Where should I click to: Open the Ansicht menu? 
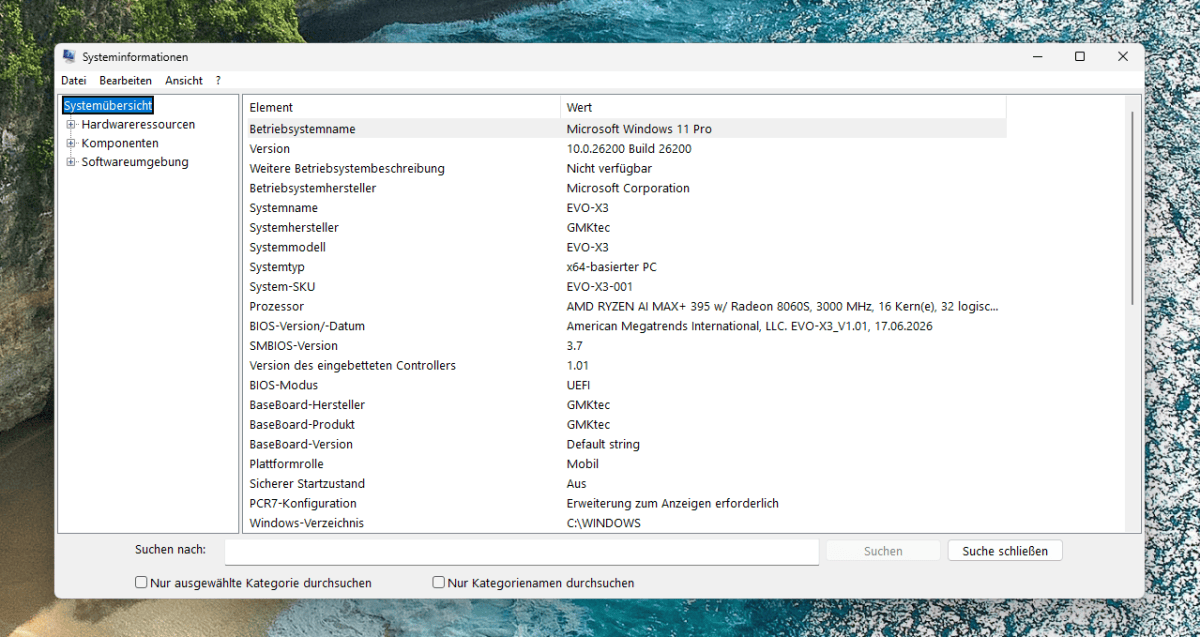[184, 80]
